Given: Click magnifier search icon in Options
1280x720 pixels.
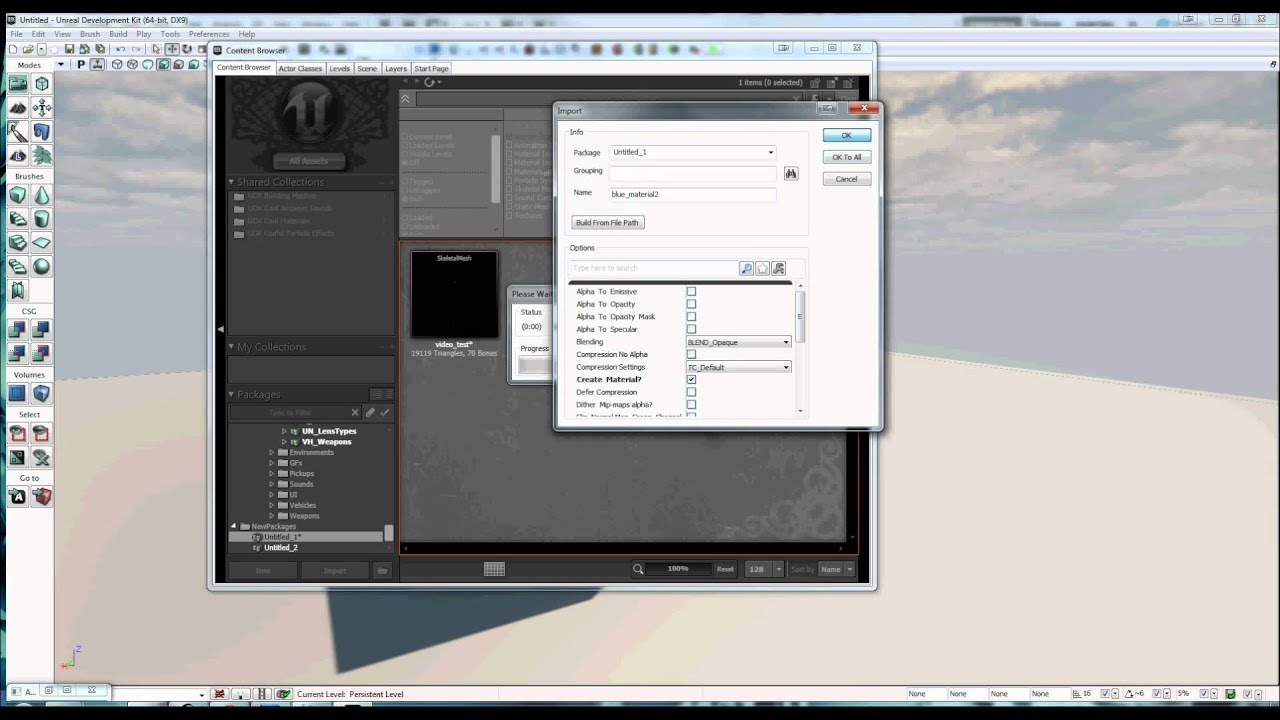Looking at the screenshot, I should (746, 268).
